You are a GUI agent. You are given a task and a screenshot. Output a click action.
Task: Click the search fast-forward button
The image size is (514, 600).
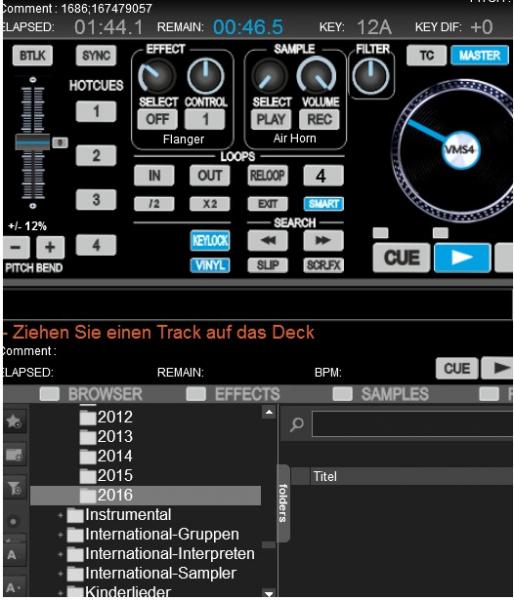click(x=323, y=241)
